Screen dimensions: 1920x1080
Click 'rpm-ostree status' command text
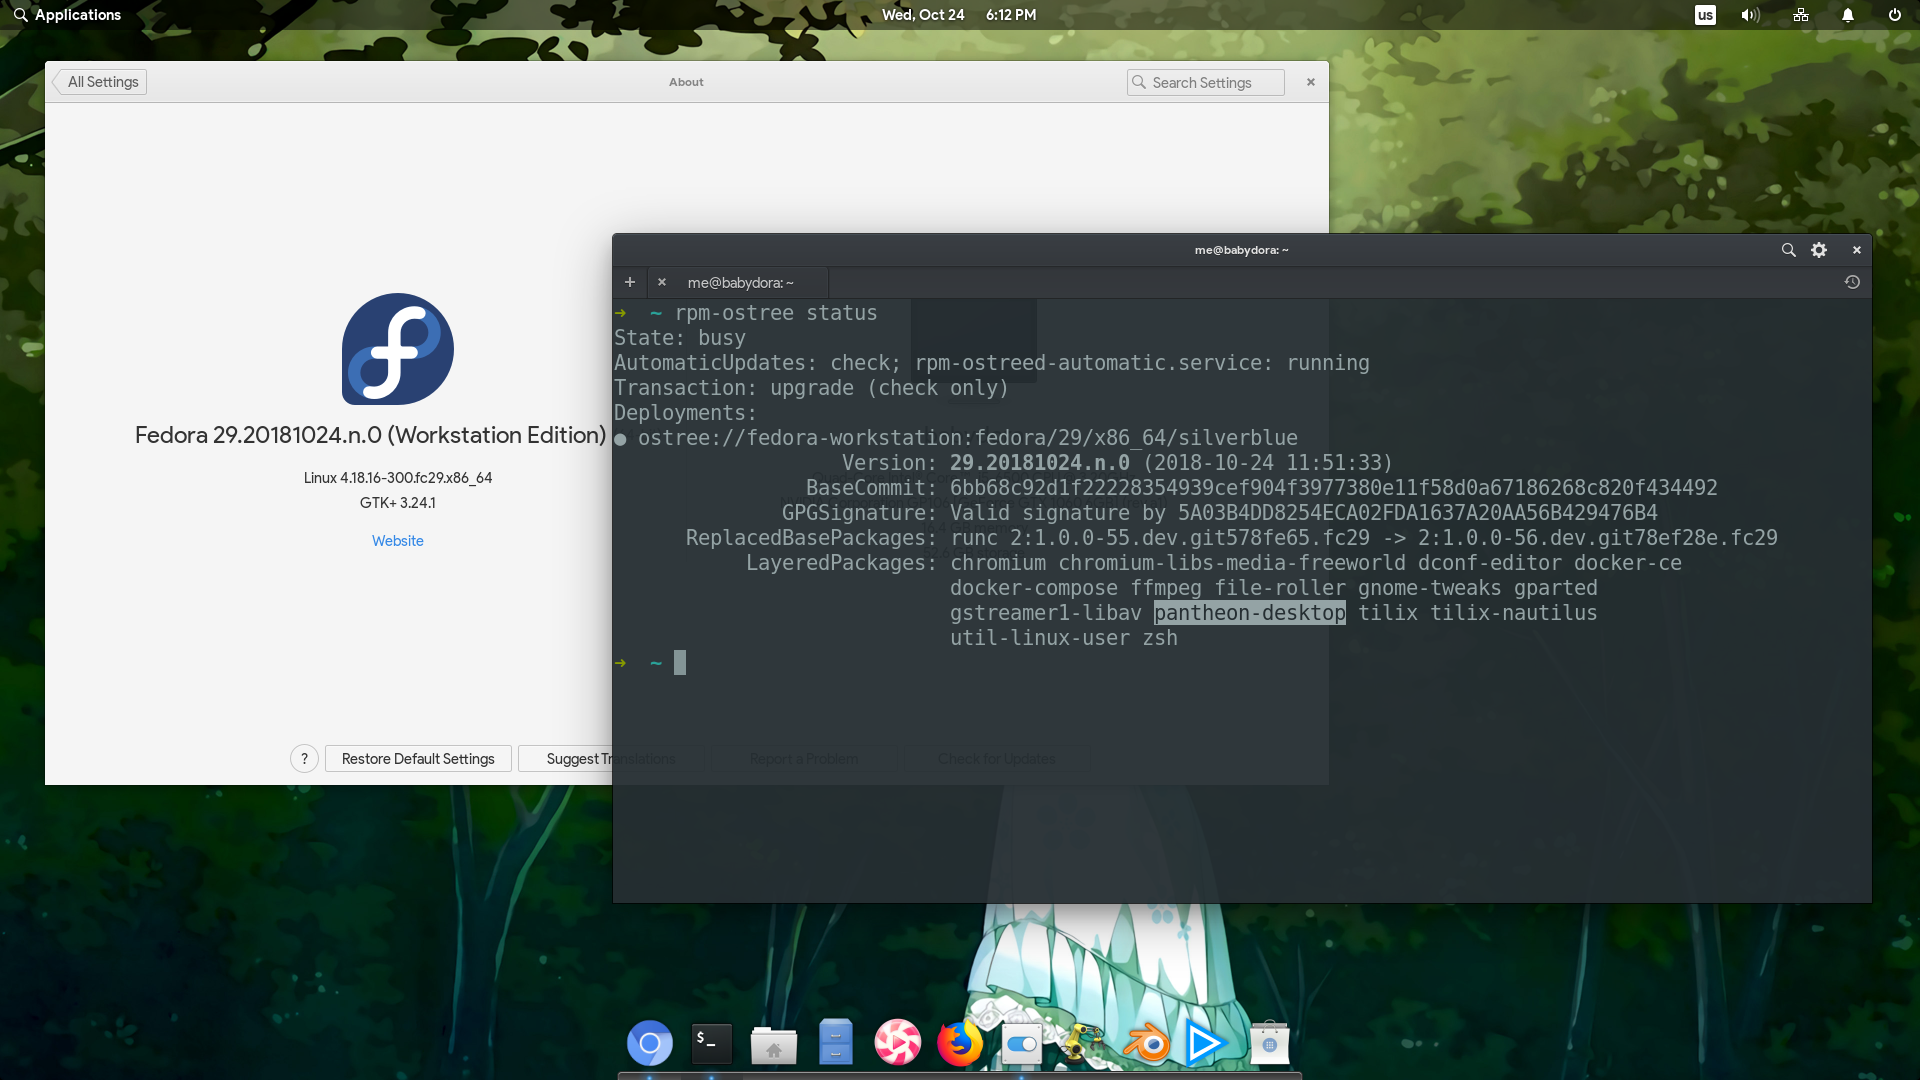click(776, 313)
